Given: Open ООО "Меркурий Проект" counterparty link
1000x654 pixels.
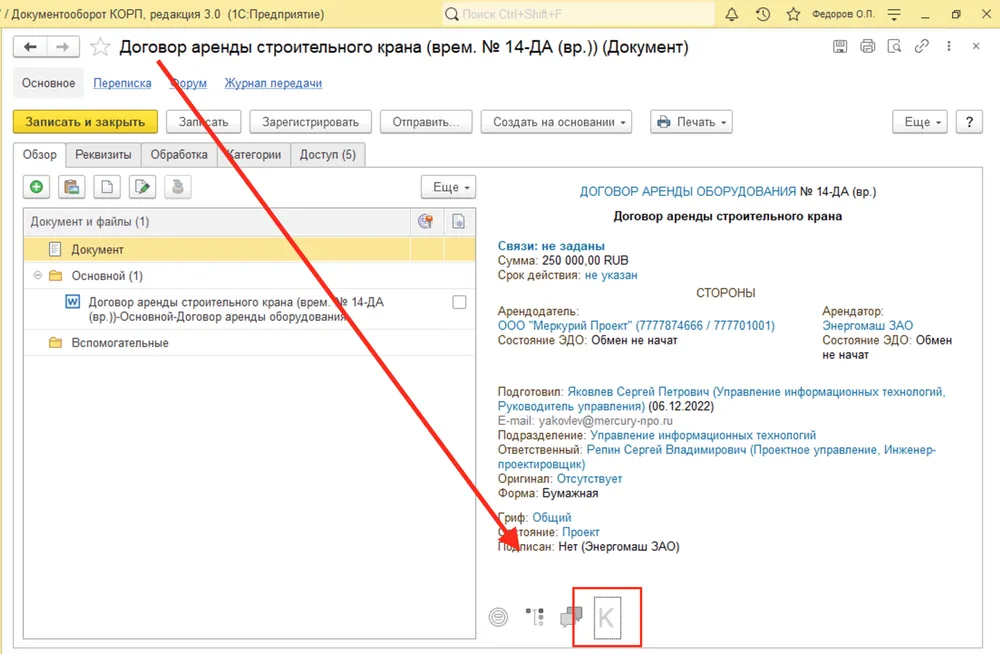Looking at the screenshot, I should (636, 325).
